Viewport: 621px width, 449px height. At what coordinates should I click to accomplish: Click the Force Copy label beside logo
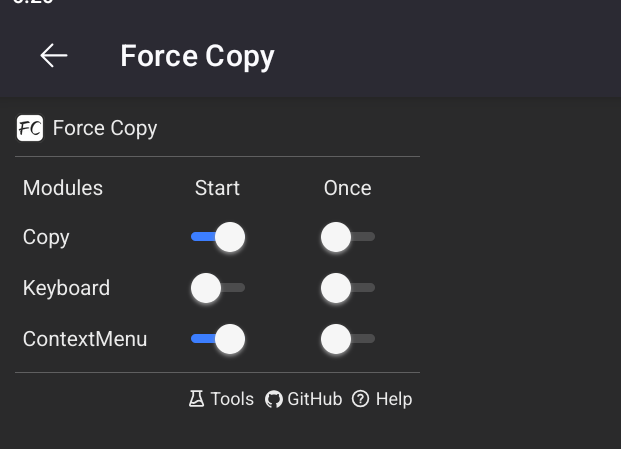click(105, 128)
